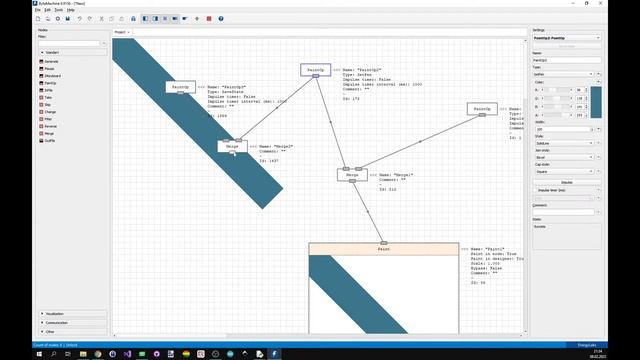Expand the Visualization nodes group

[73, 314]
